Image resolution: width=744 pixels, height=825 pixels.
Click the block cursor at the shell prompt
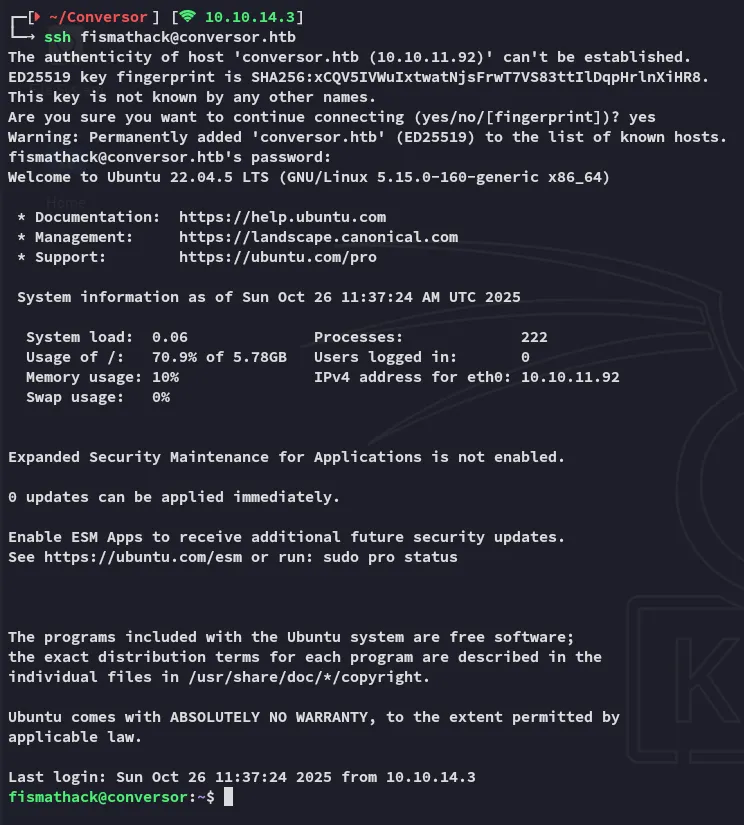(229, 796)
